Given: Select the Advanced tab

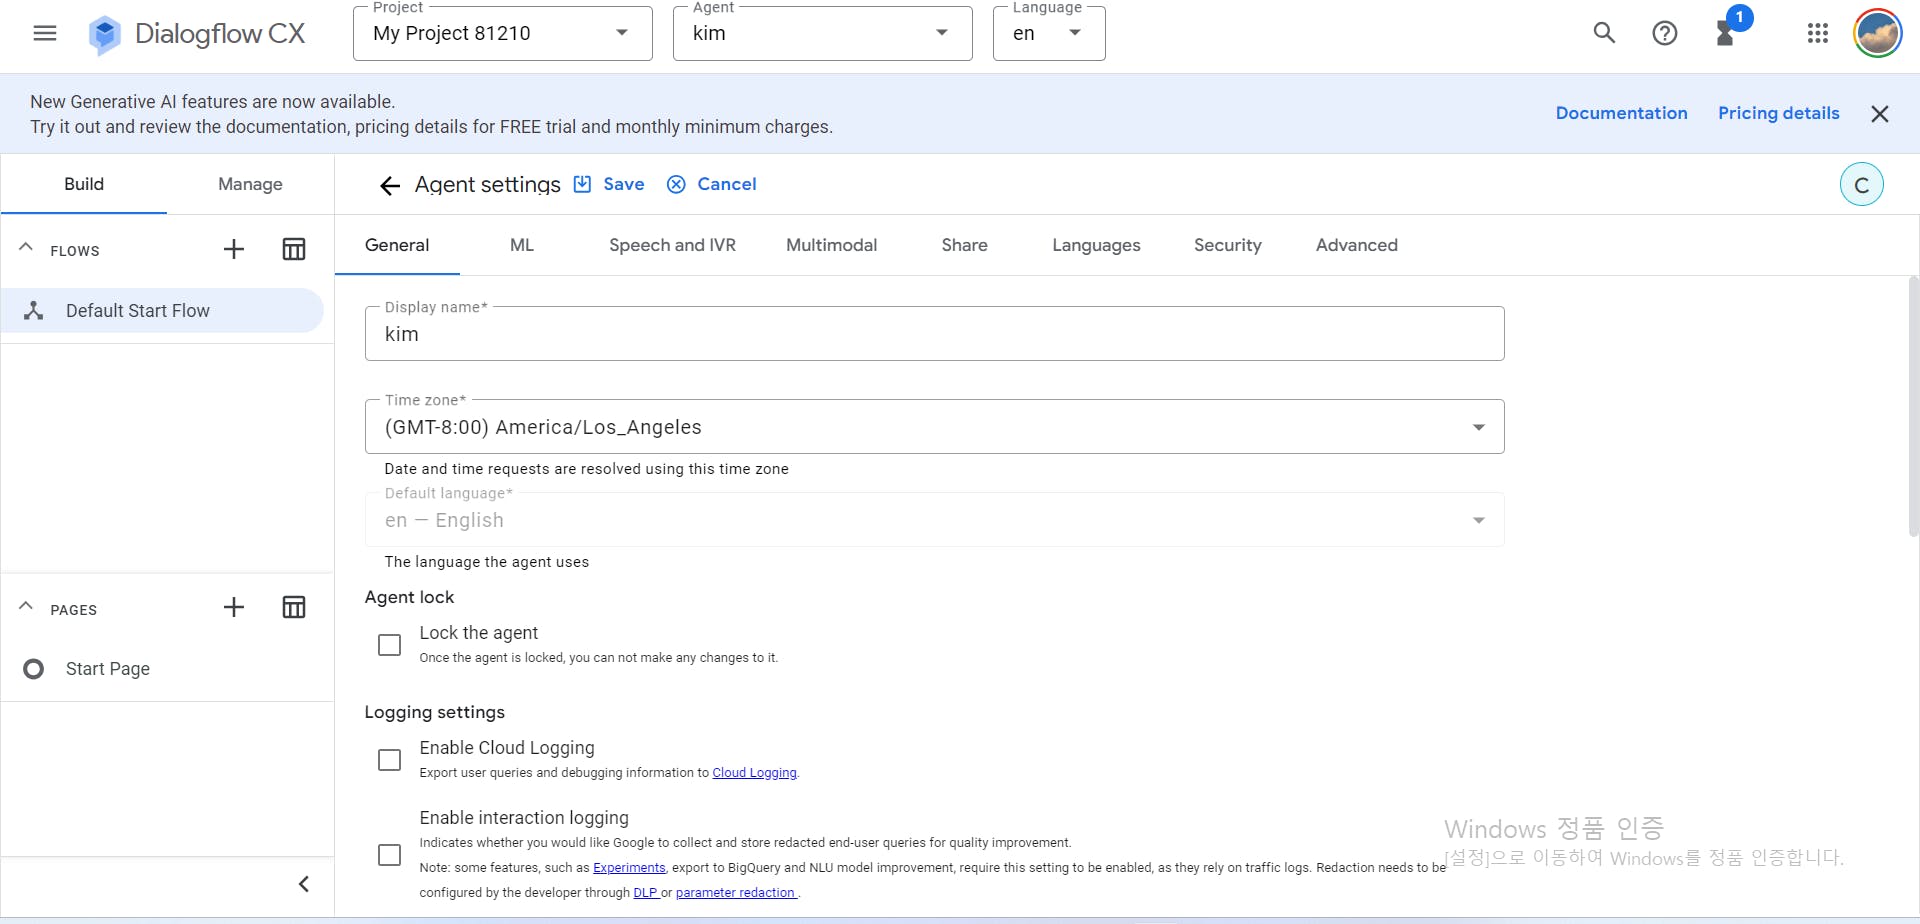Looking at the screenshot, I should tap(1356, 245).
